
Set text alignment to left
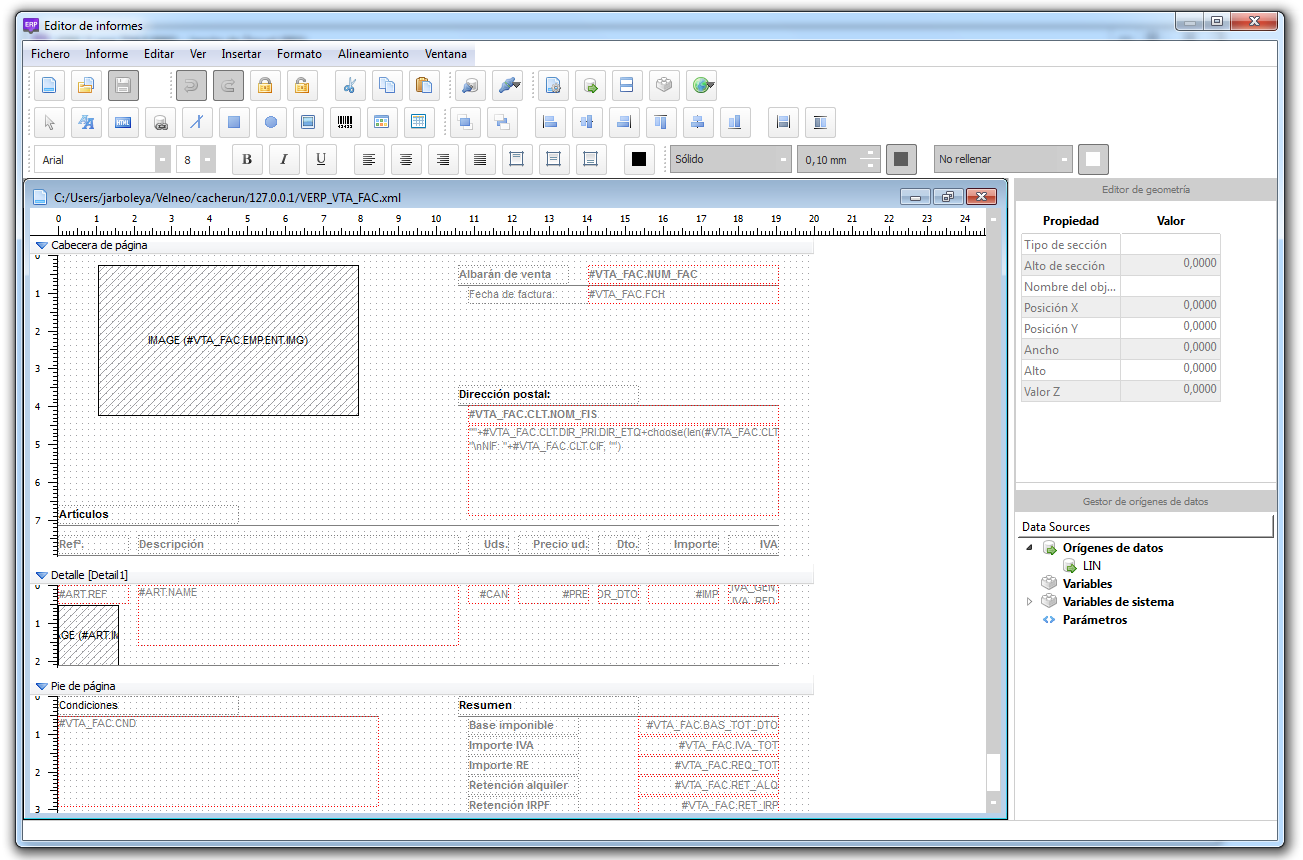(x=369, y=159)
